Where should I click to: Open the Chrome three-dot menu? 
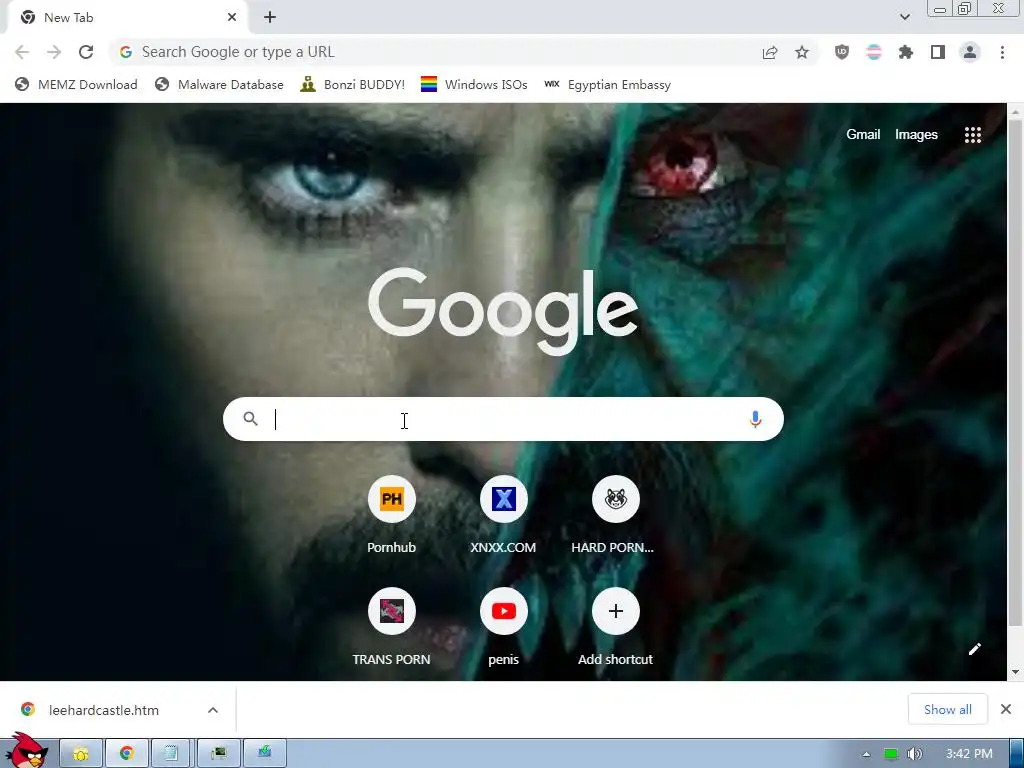coord(1002,52)
